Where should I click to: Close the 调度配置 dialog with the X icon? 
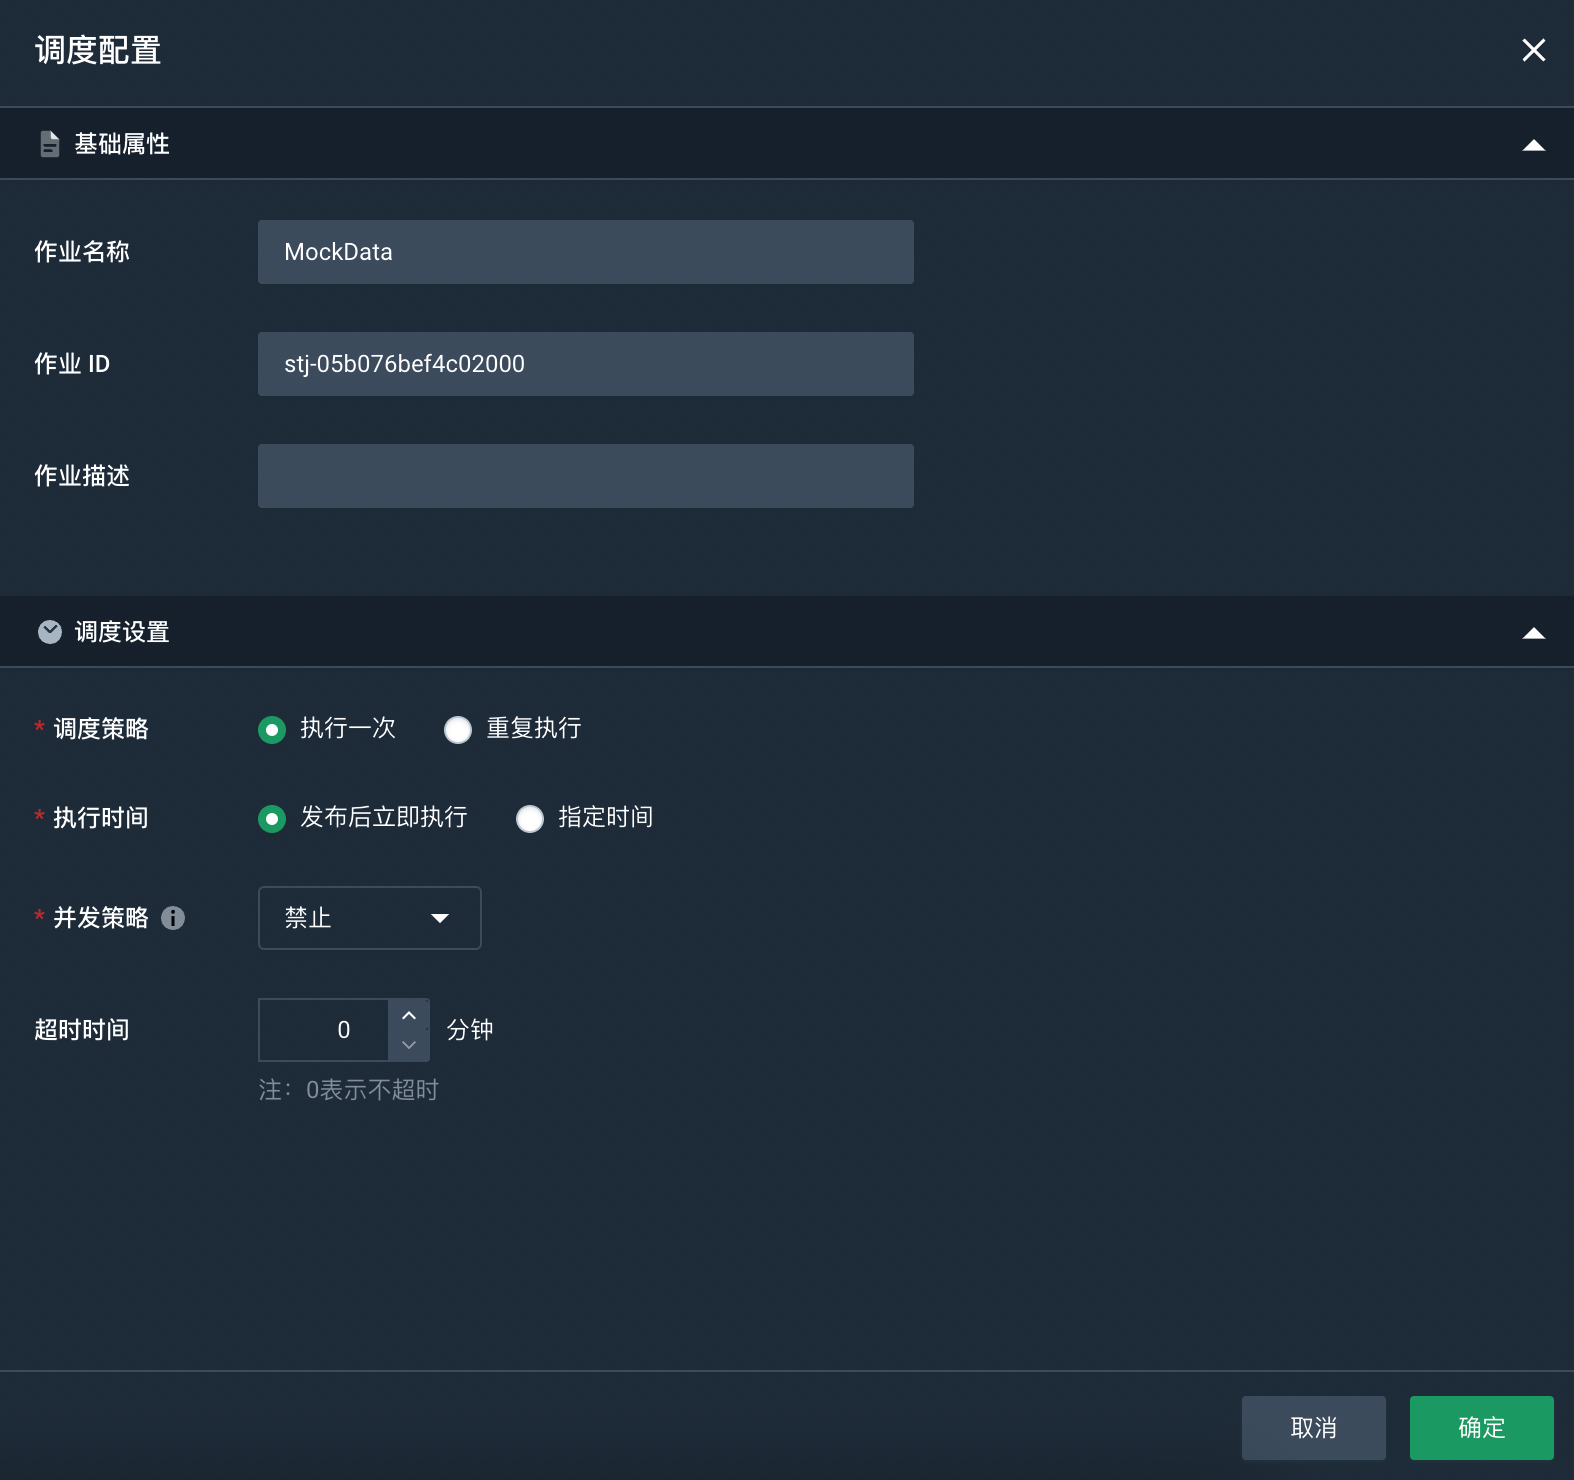pyautogui.click(x=1533, y=50)
